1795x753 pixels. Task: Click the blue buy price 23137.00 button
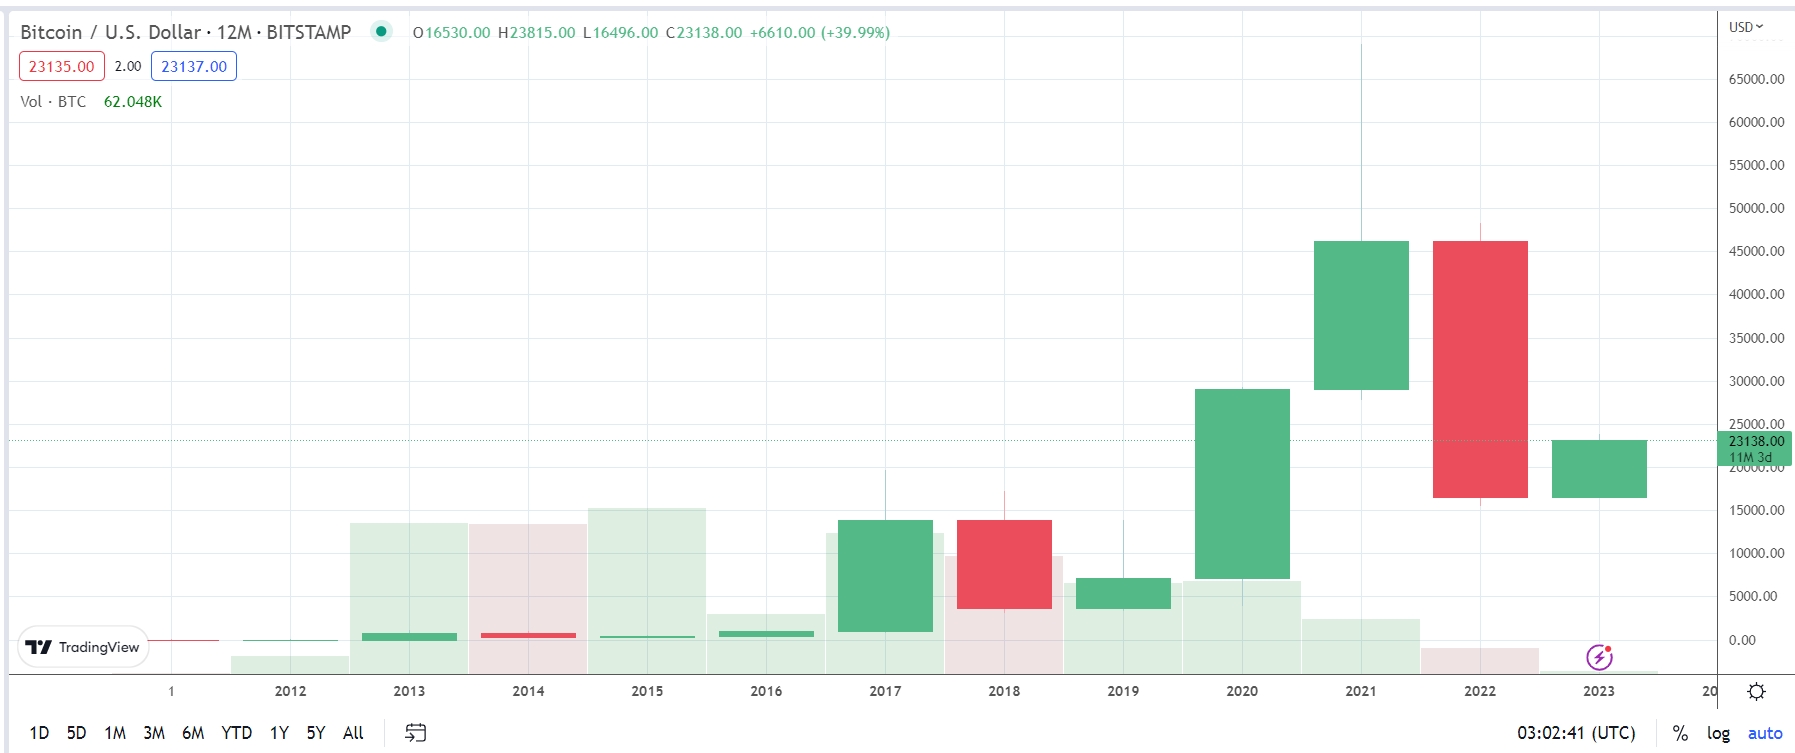tap(194, 66)
